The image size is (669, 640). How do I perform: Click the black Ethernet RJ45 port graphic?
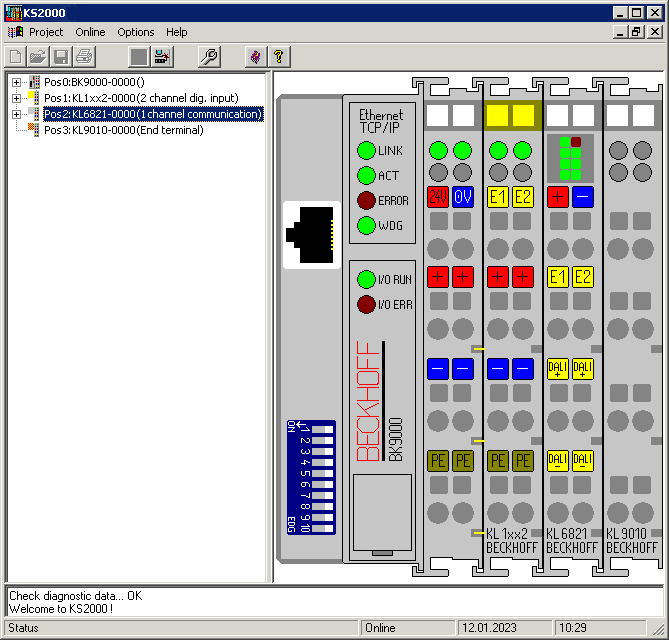click(311, 235)
